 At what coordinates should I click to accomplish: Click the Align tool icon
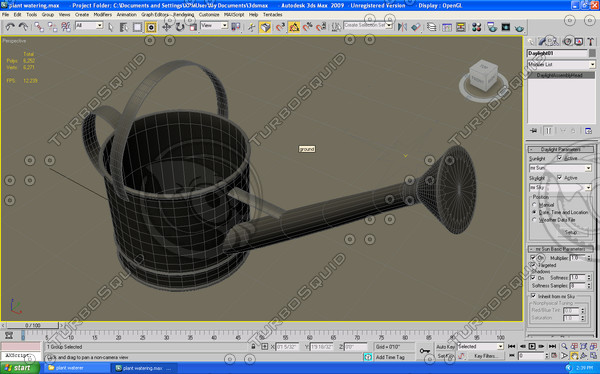coord(416,27)
